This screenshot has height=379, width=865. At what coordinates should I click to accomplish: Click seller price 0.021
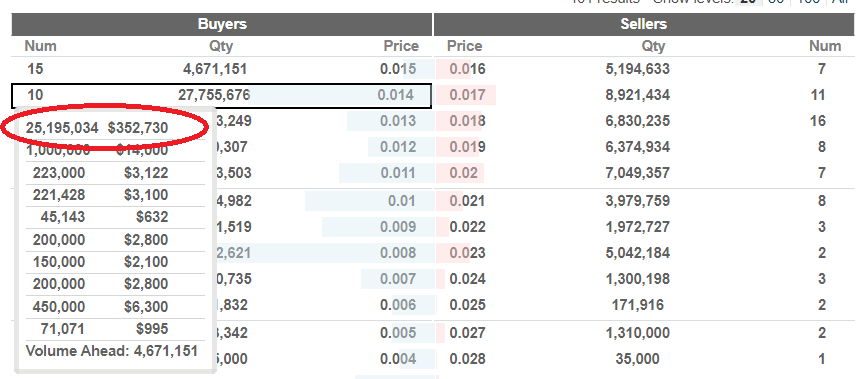[467, 200]
